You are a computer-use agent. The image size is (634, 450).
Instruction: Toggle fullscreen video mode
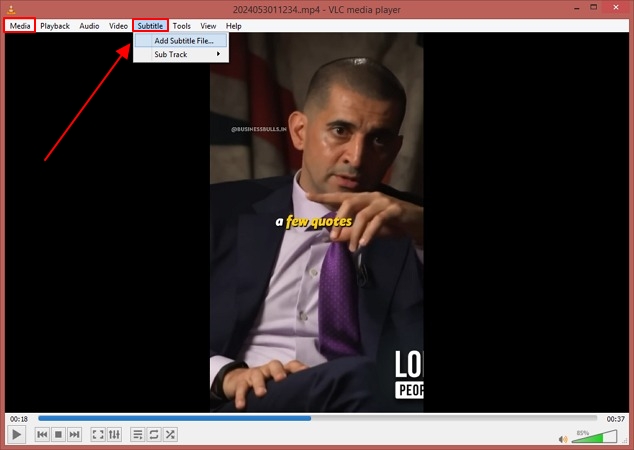[98, 435]
